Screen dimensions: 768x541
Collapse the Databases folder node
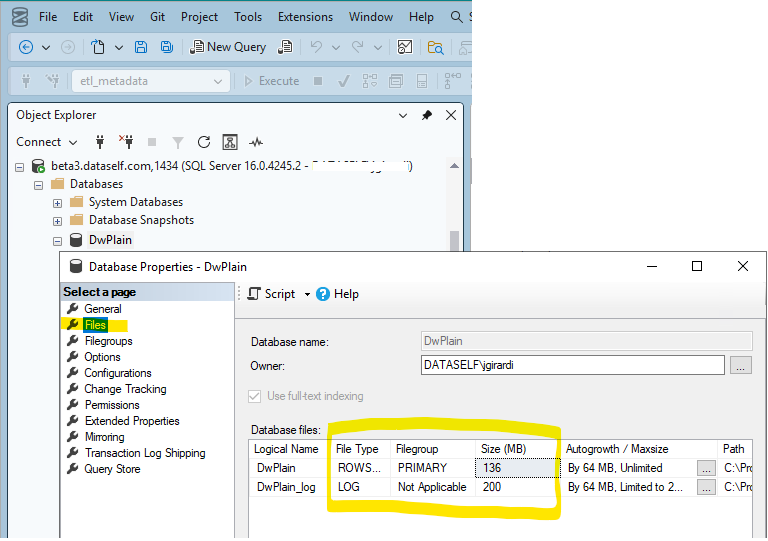coord(39,186)
